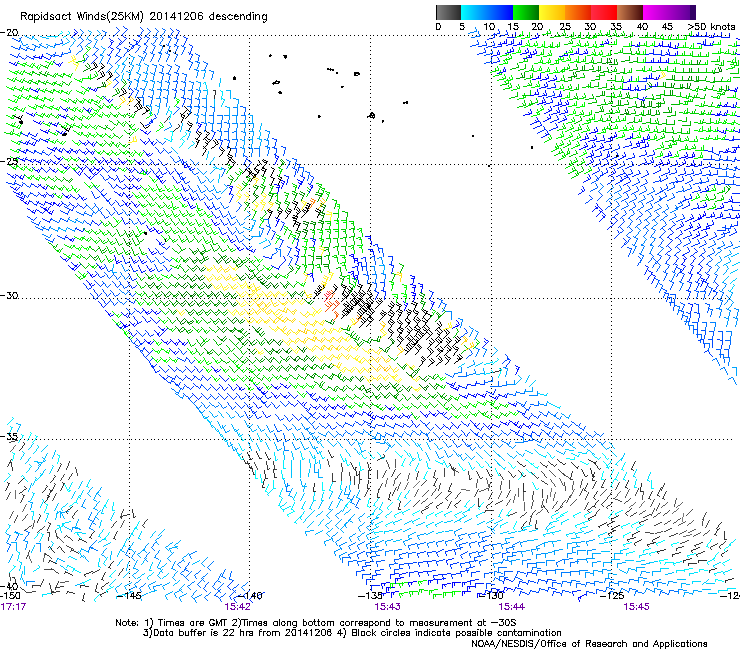The image size is (740, 650).
Task: Click the NOAA/NESDIS credit line
Action: pos(589,644)
